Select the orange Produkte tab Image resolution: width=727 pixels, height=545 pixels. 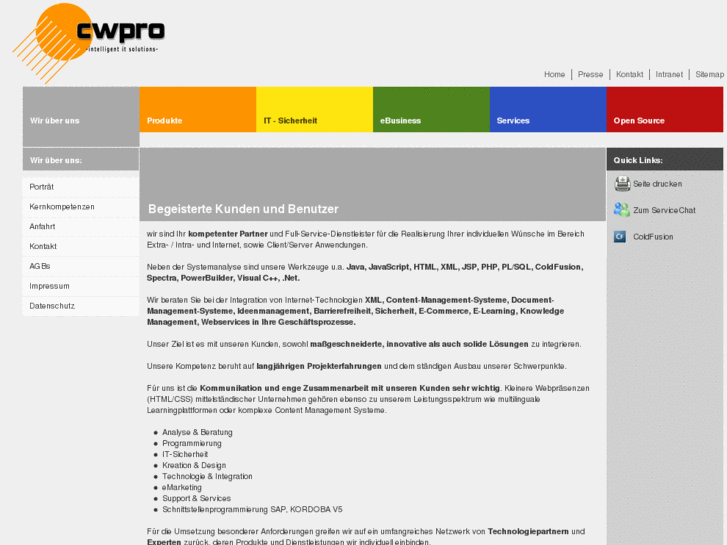point(198,109)
